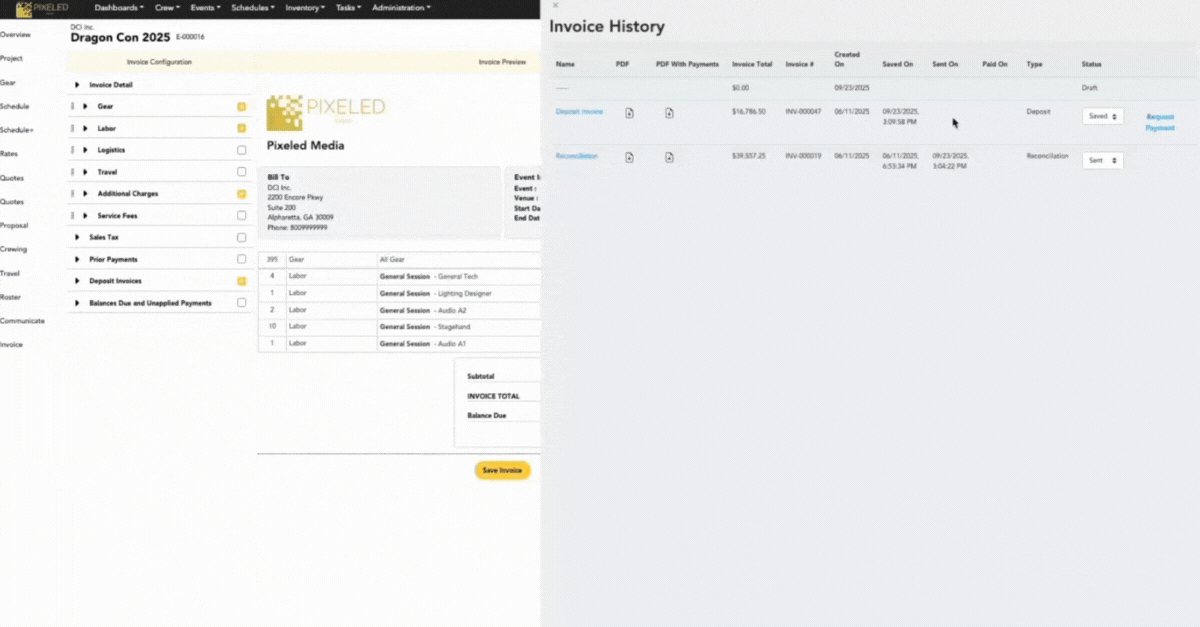Open status dropdown for Deposit Invoice
The width and height of the screenshot is (1200, 627).
coord(1102,116)
